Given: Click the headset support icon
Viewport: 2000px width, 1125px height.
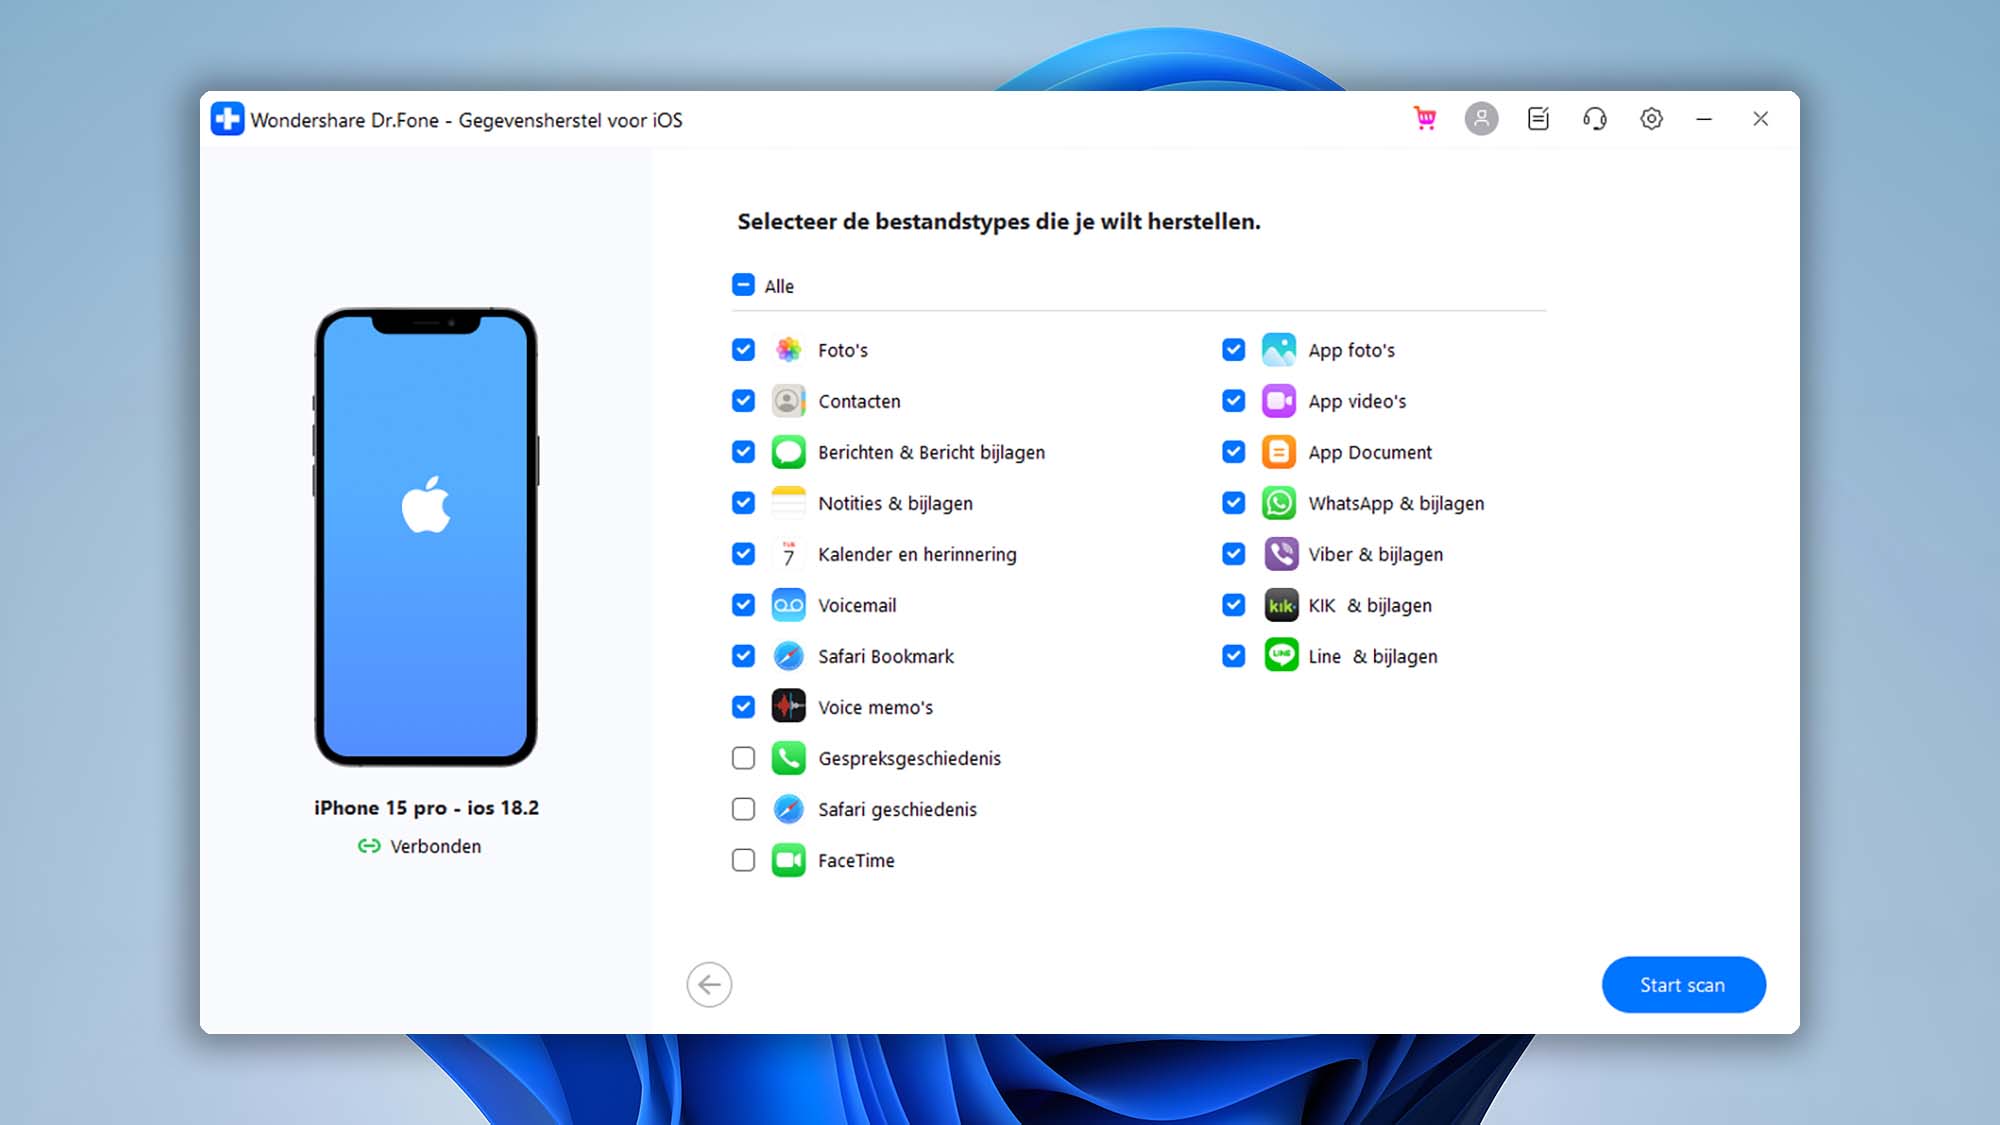Looking at the screenshot, I should (x=1593, y=118).
